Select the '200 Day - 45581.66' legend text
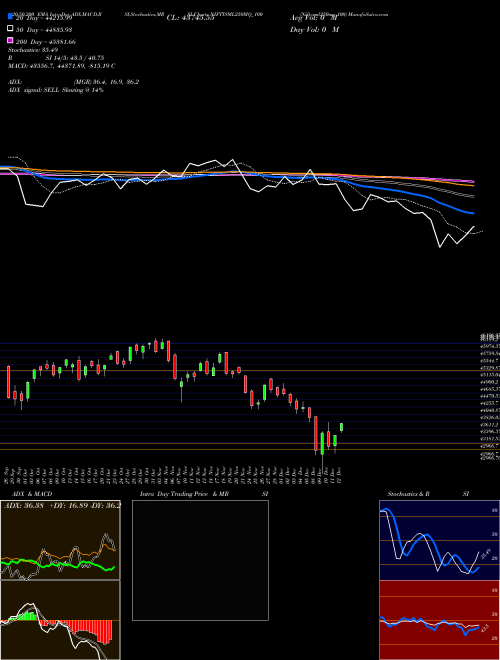500x660 pixels. 46,42
